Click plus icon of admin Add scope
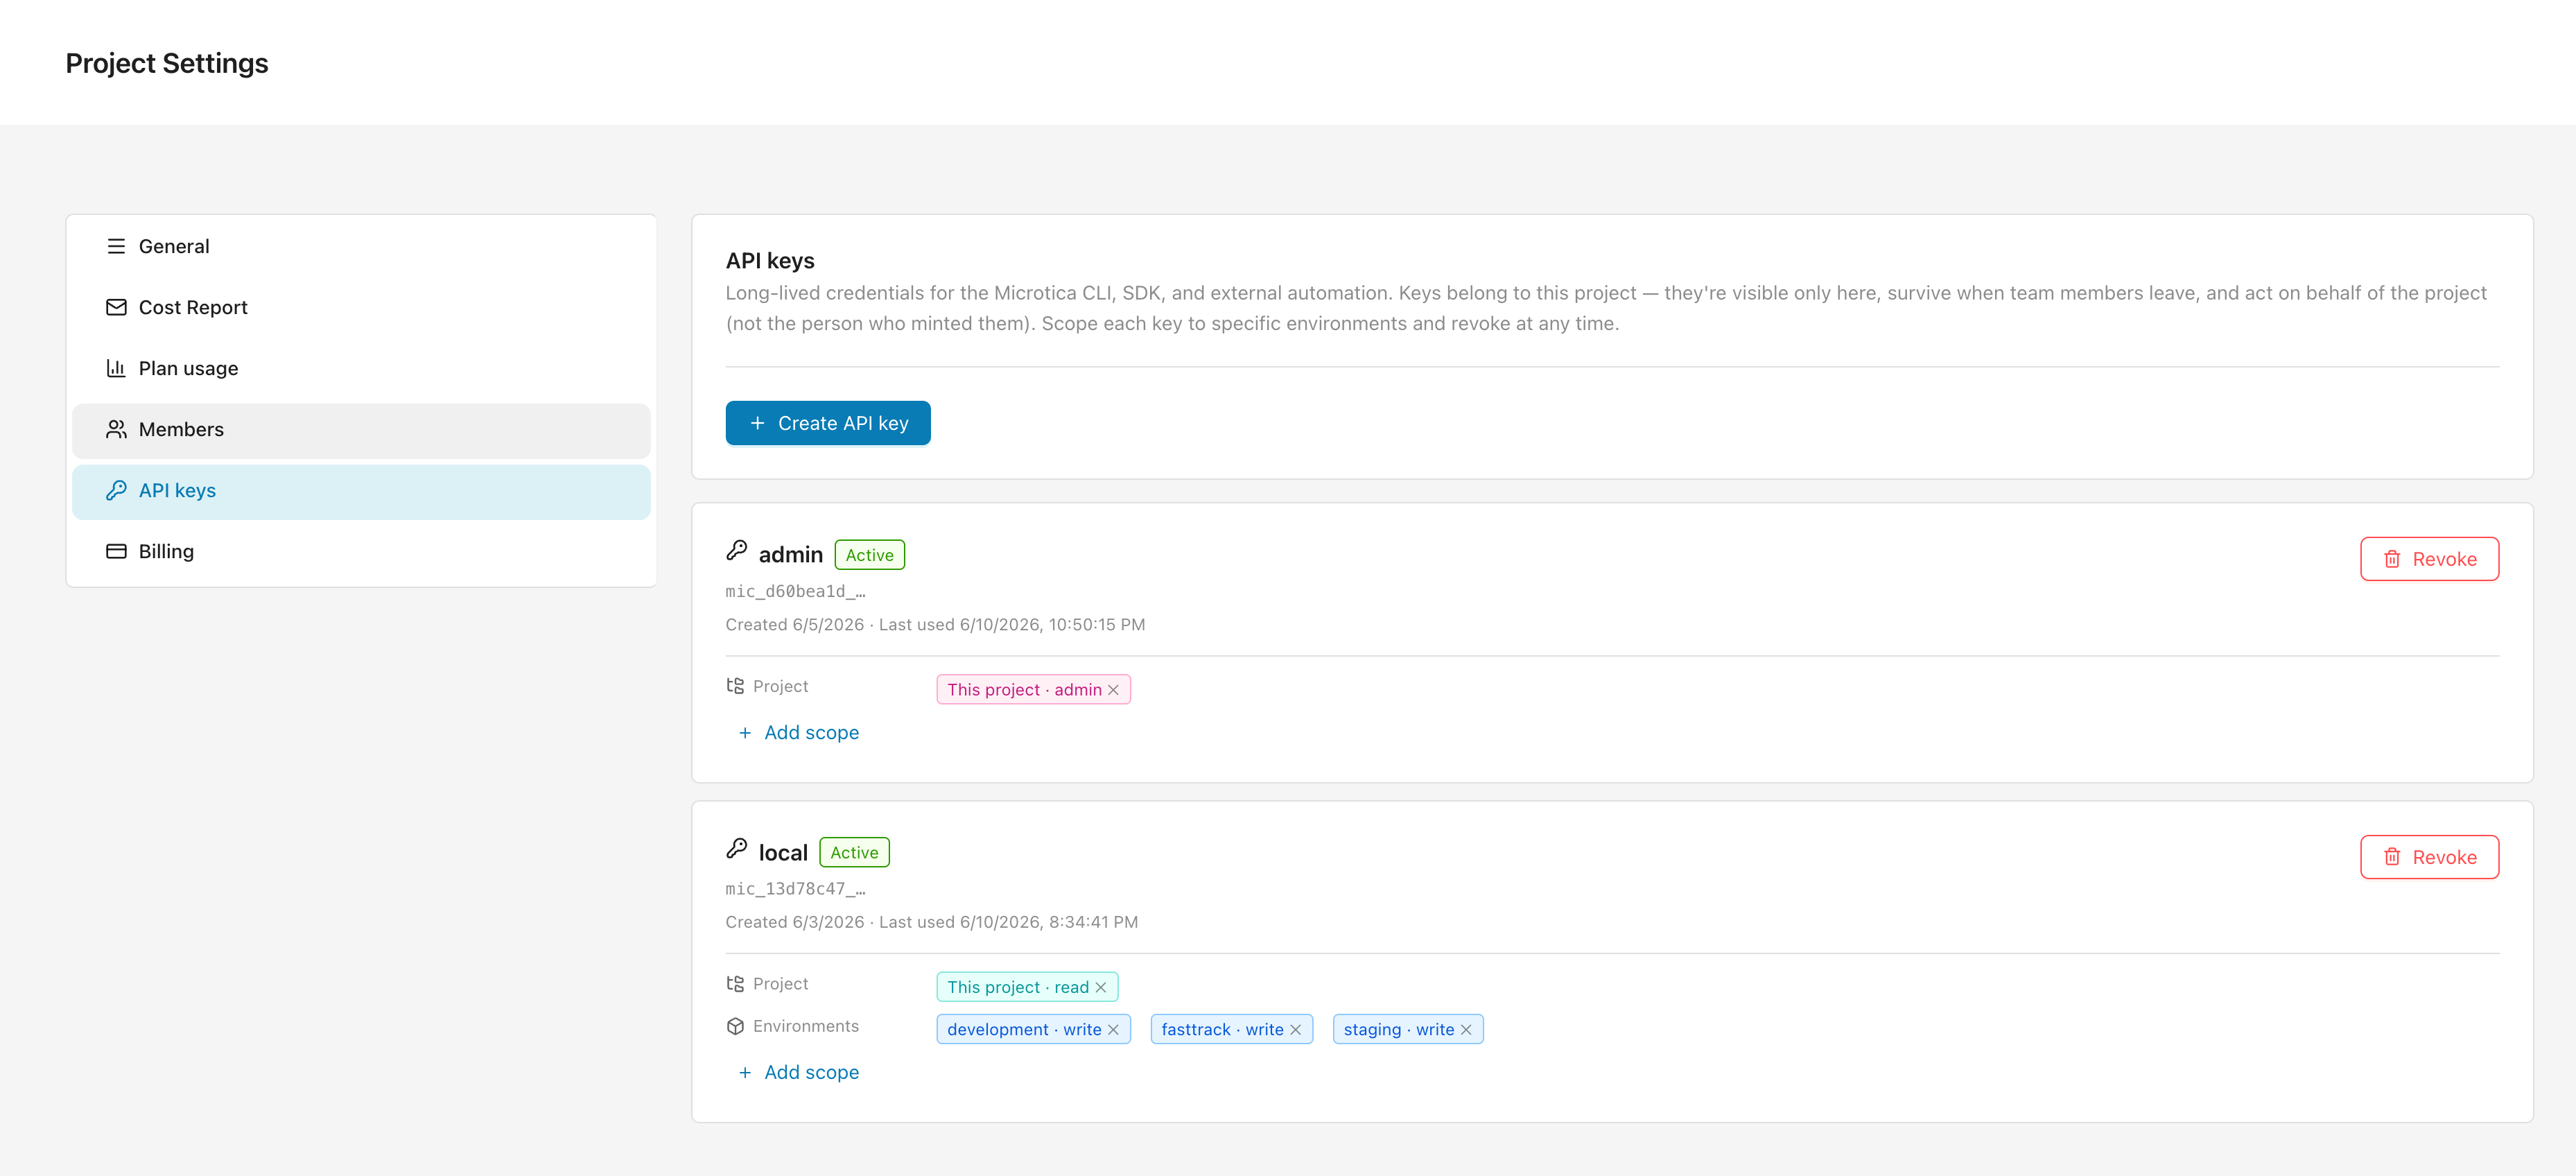The height and width of the screenshot is (1176, 2576). click(x=745, y=733)
